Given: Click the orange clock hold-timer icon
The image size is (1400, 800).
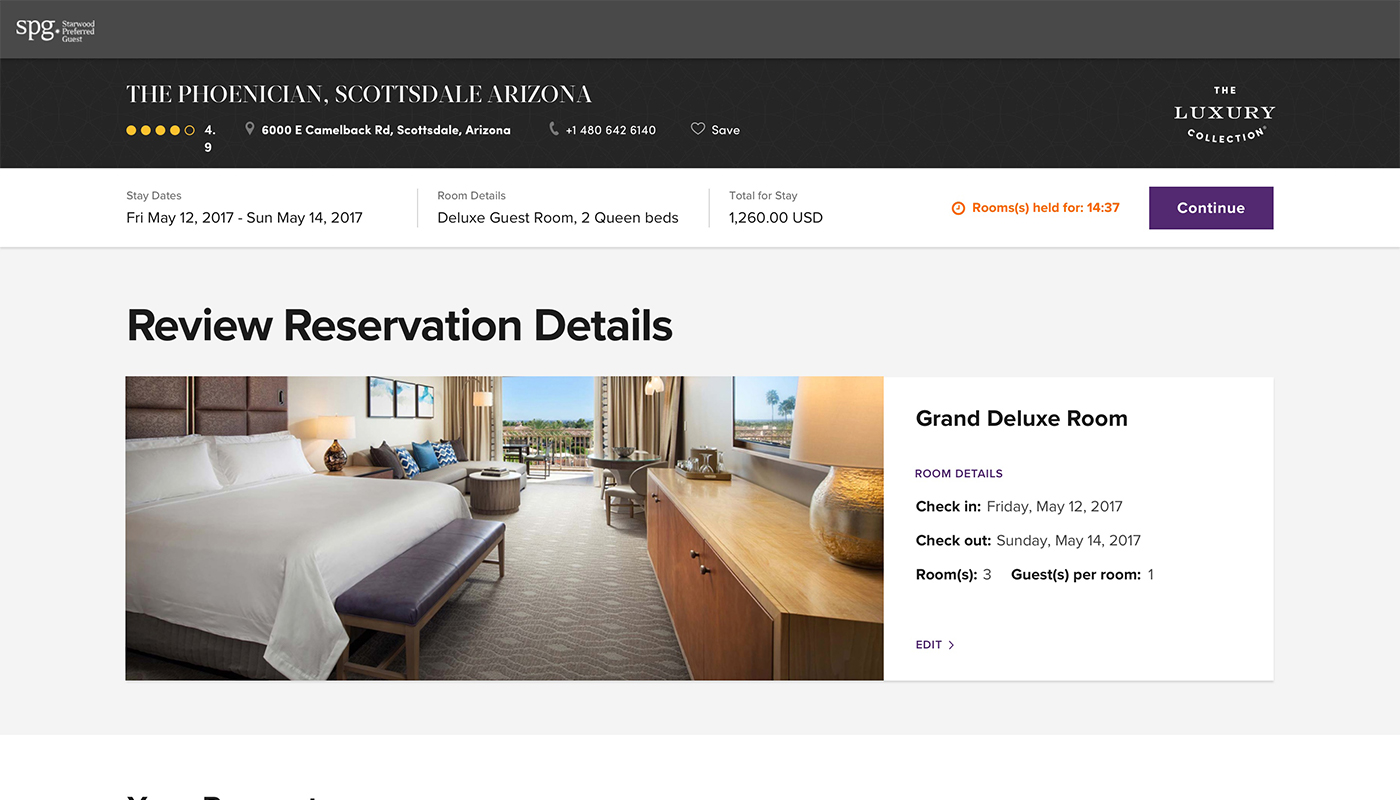Looking at the screenshot, I should [958, 208].
